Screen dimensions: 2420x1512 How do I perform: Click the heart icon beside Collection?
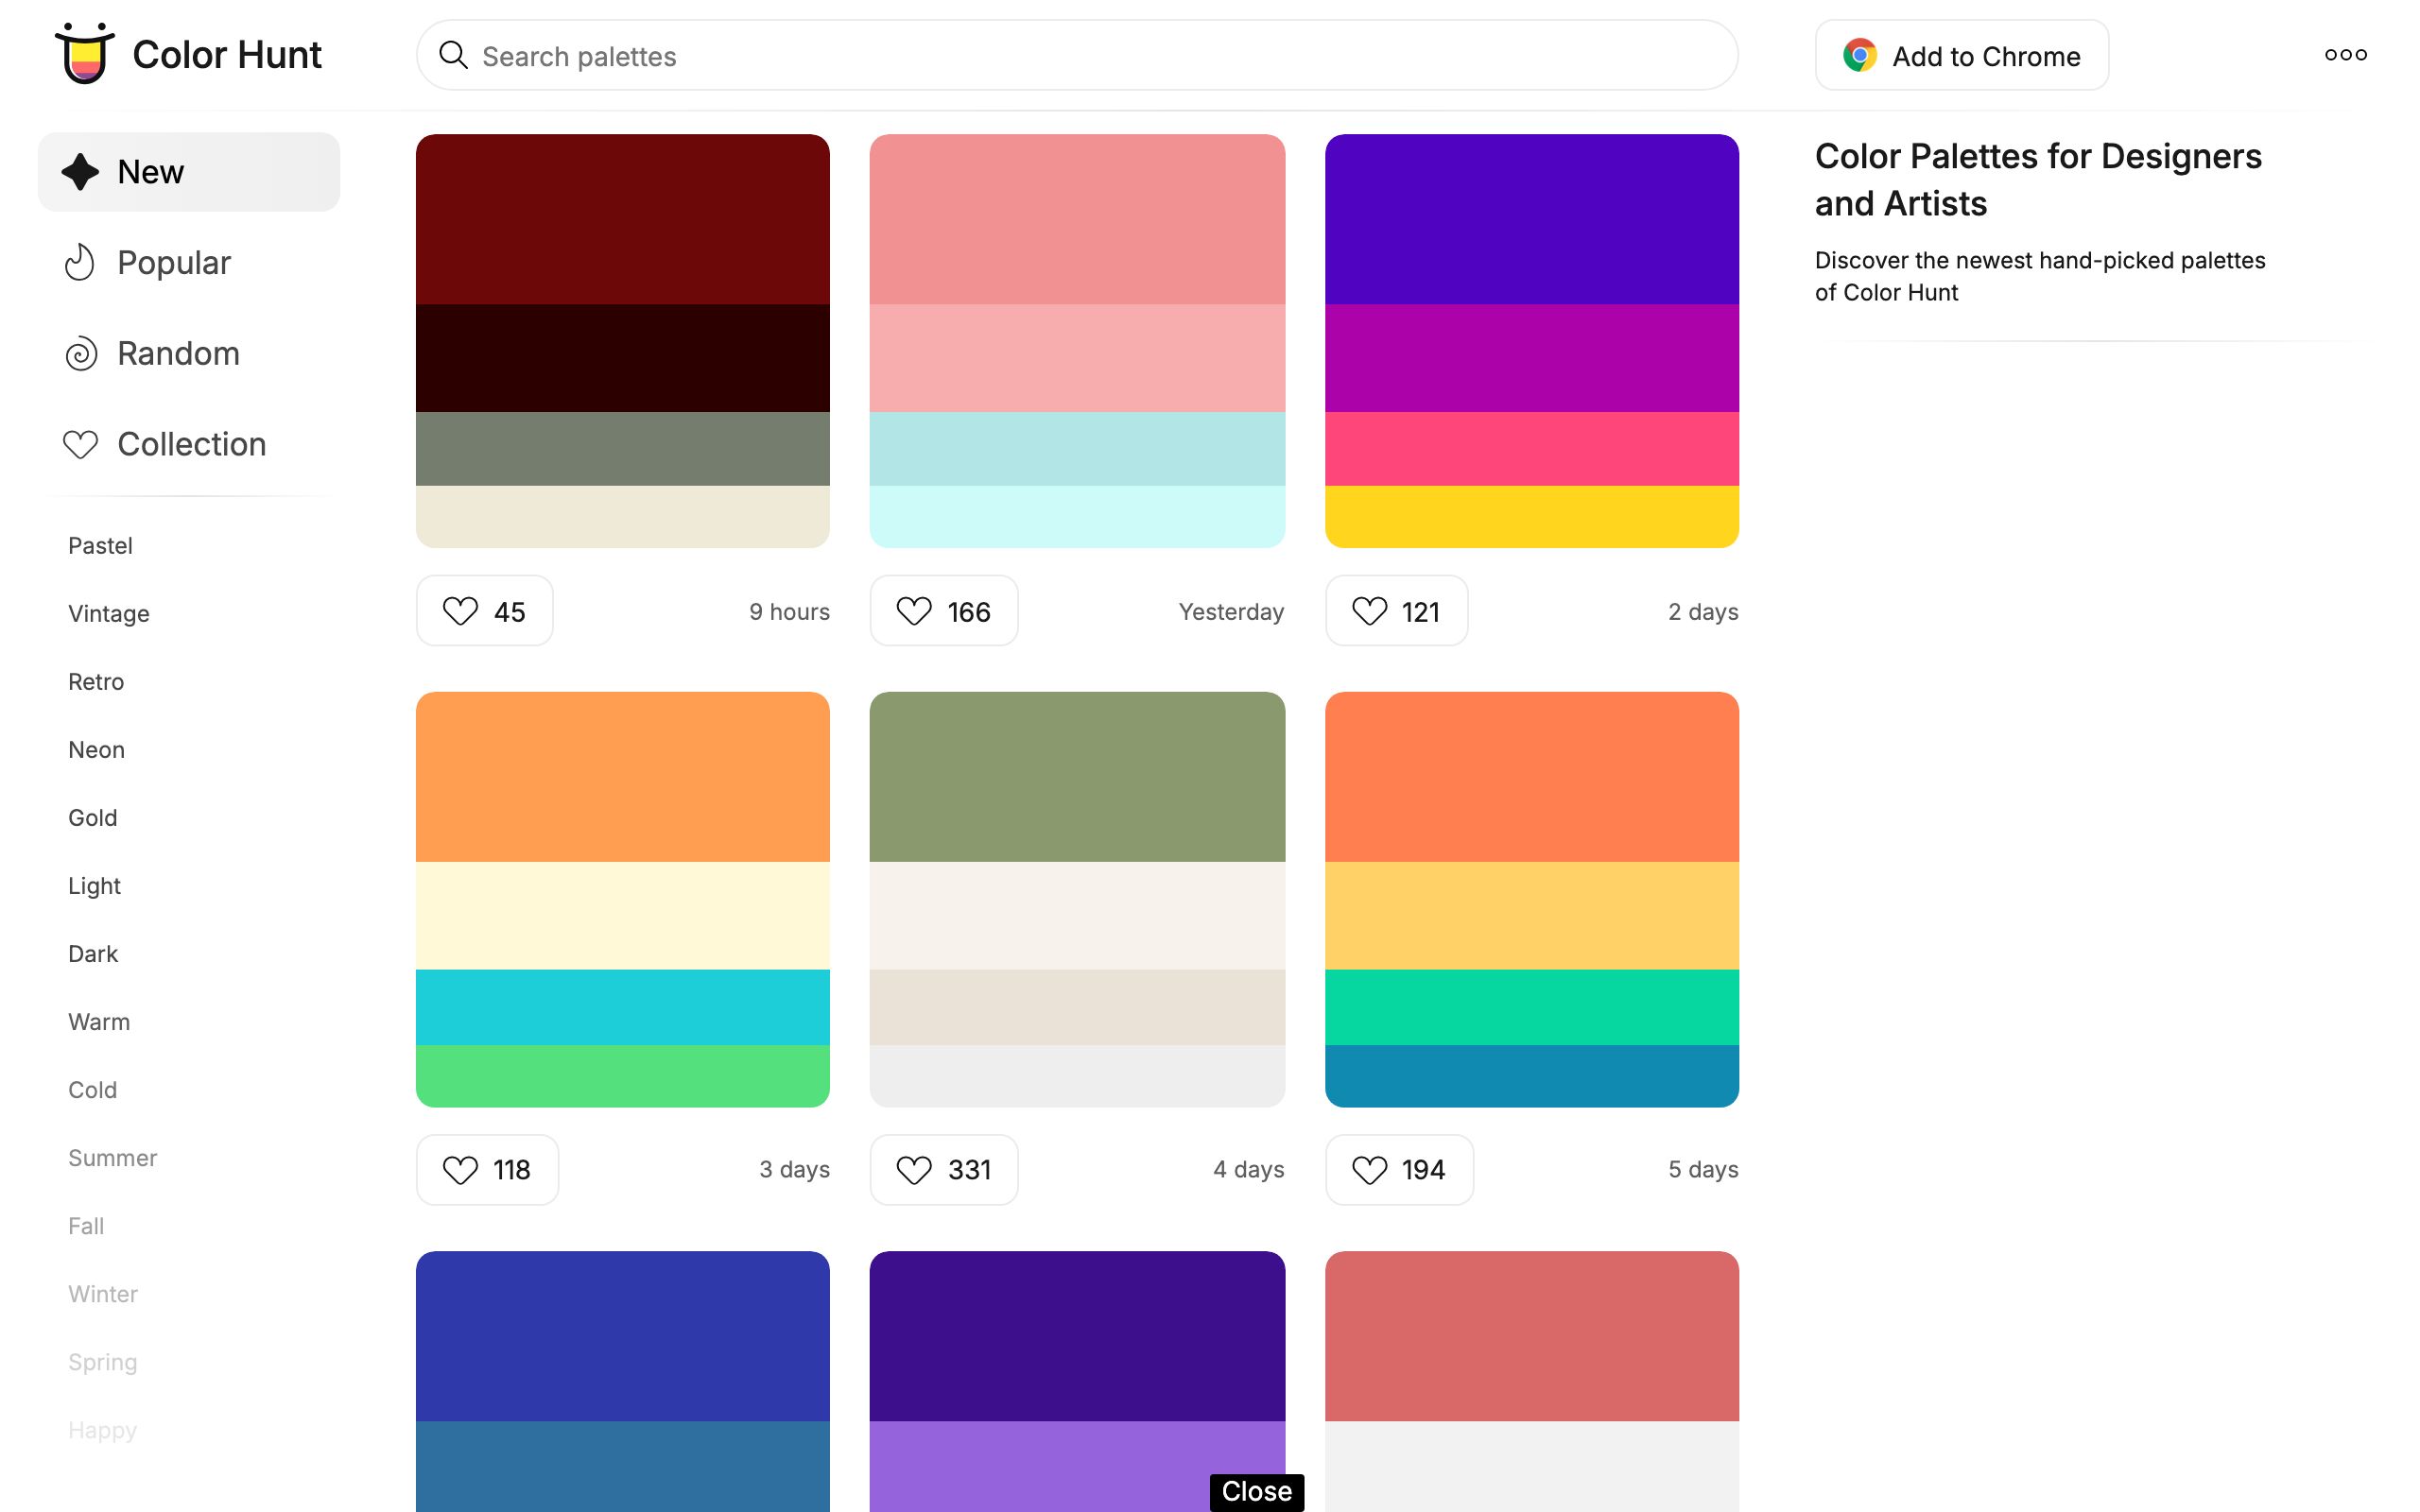(x=80, y=444)
